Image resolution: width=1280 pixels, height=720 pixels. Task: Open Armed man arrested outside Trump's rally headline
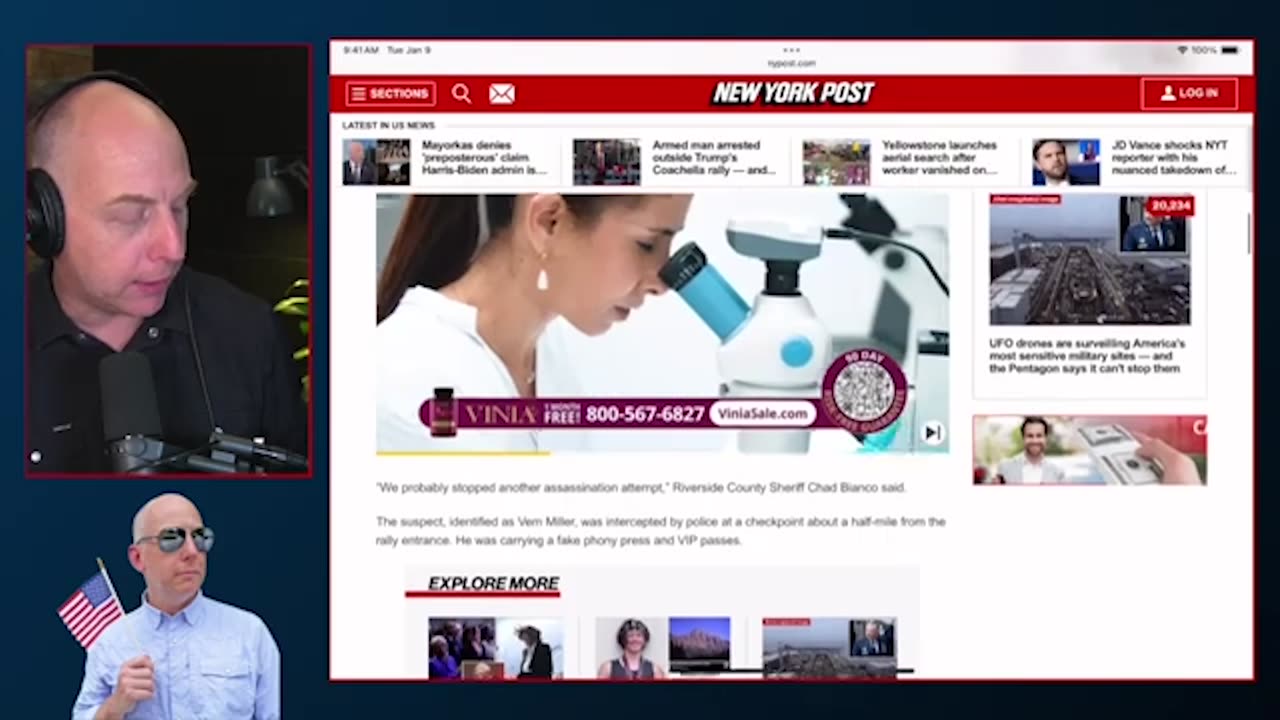click(714, 158)
